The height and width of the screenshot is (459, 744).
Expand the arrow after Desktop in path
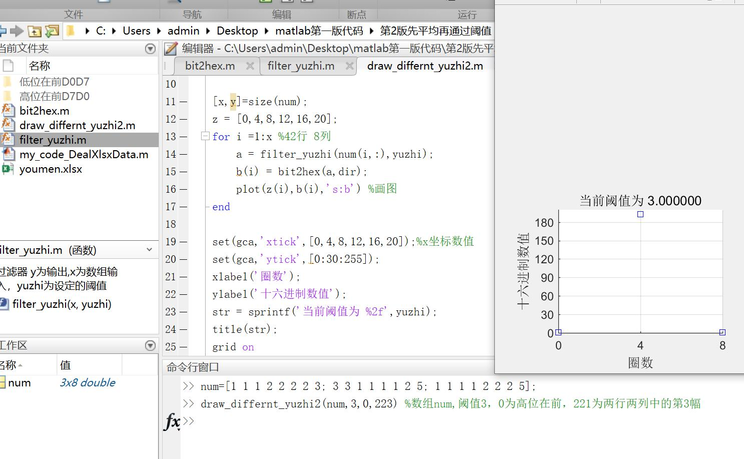click(267, 31)
